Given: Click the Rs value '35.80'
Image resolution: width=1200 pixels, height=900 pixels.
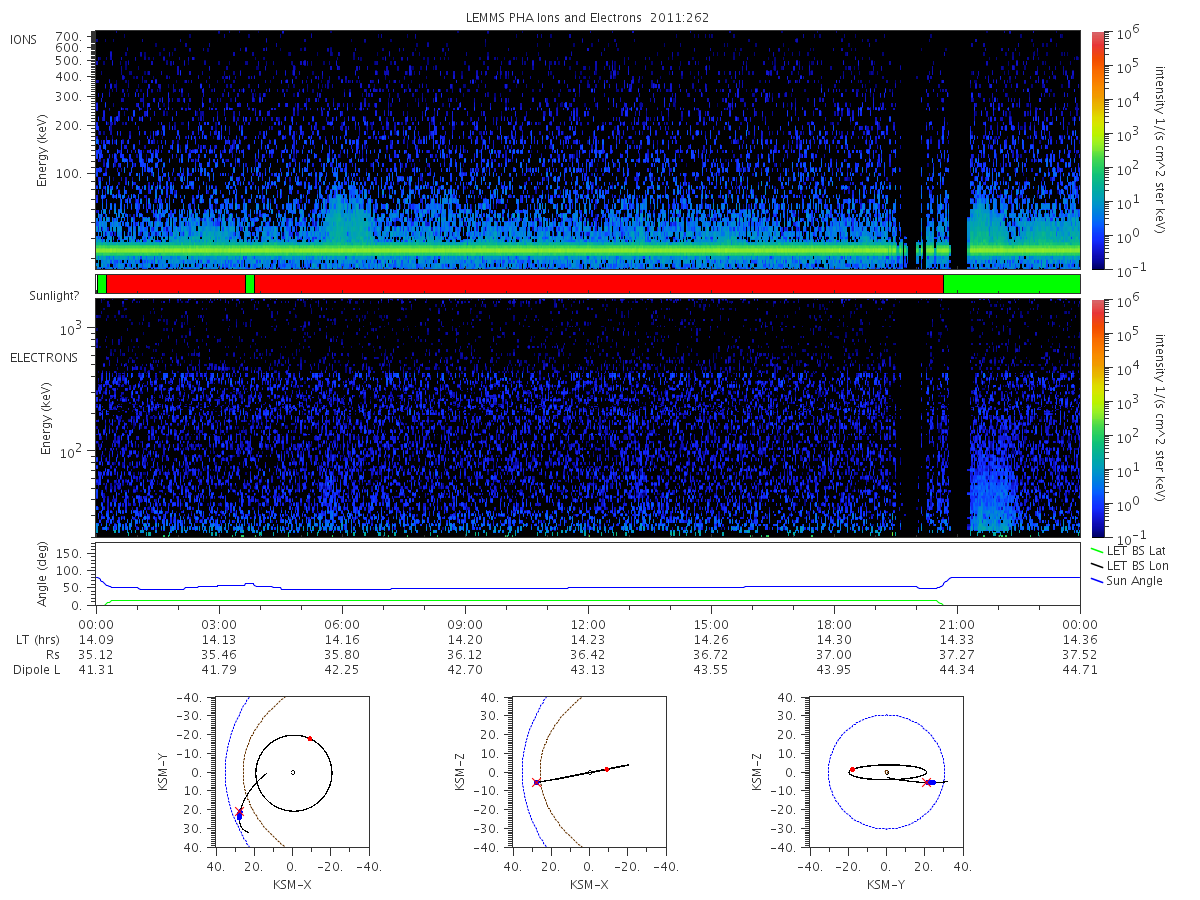Looking at the screenshot, I should tap(342, 655).
